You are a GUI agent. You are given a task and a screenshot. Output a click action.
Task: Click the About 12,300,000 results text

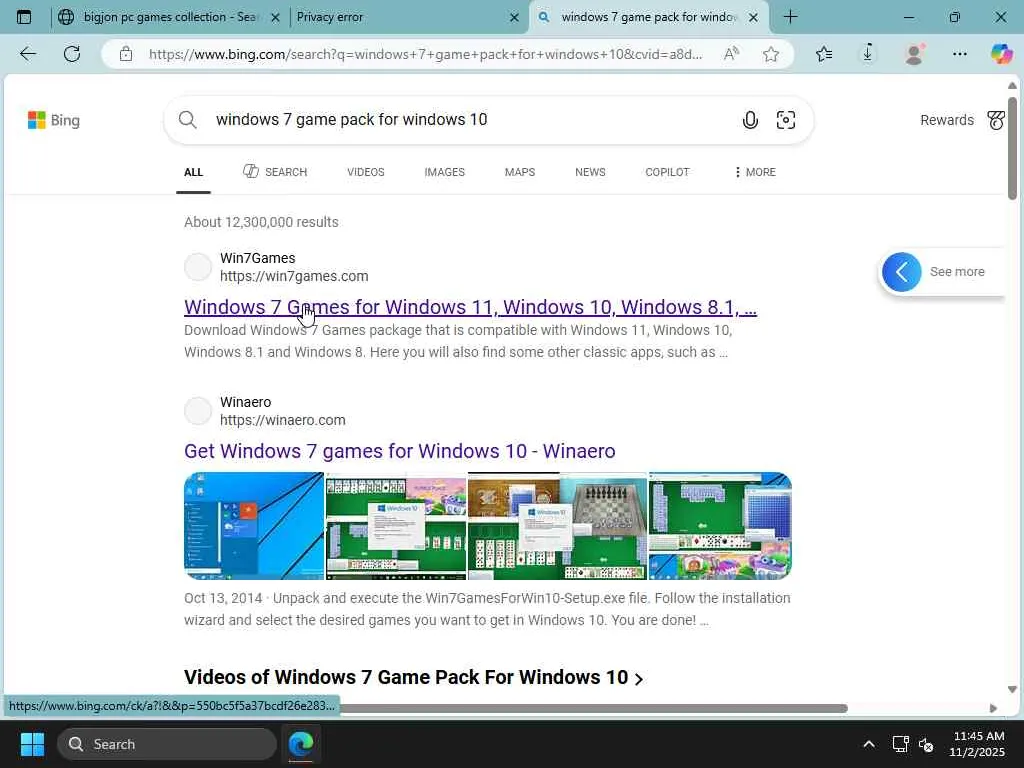coord(261,222)
